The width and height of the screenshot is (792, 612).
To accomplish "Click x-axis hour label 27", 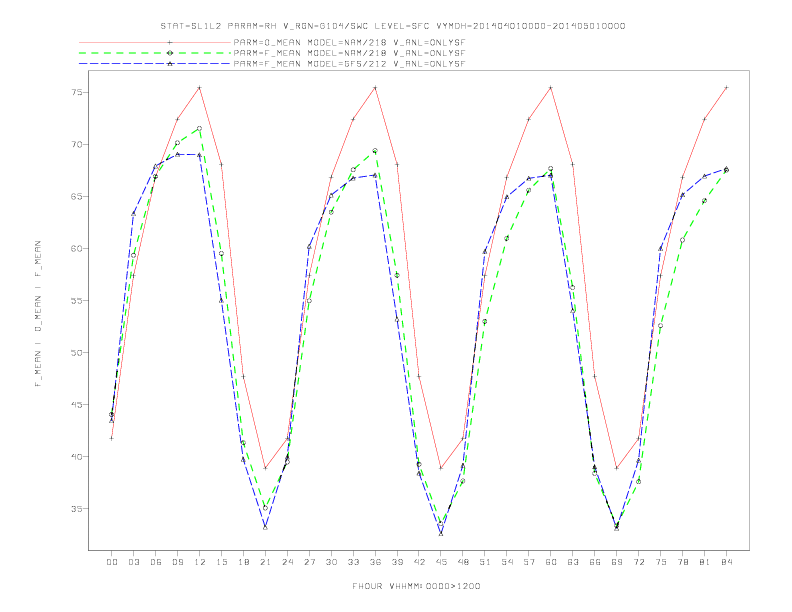I will click(x=310, y=562).
